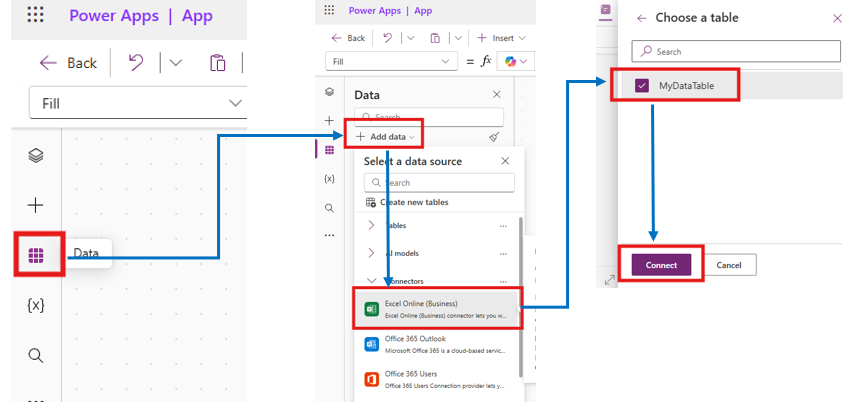Expand the Tables section
Screen dimensions: 843x402
(x=371, y=225)
